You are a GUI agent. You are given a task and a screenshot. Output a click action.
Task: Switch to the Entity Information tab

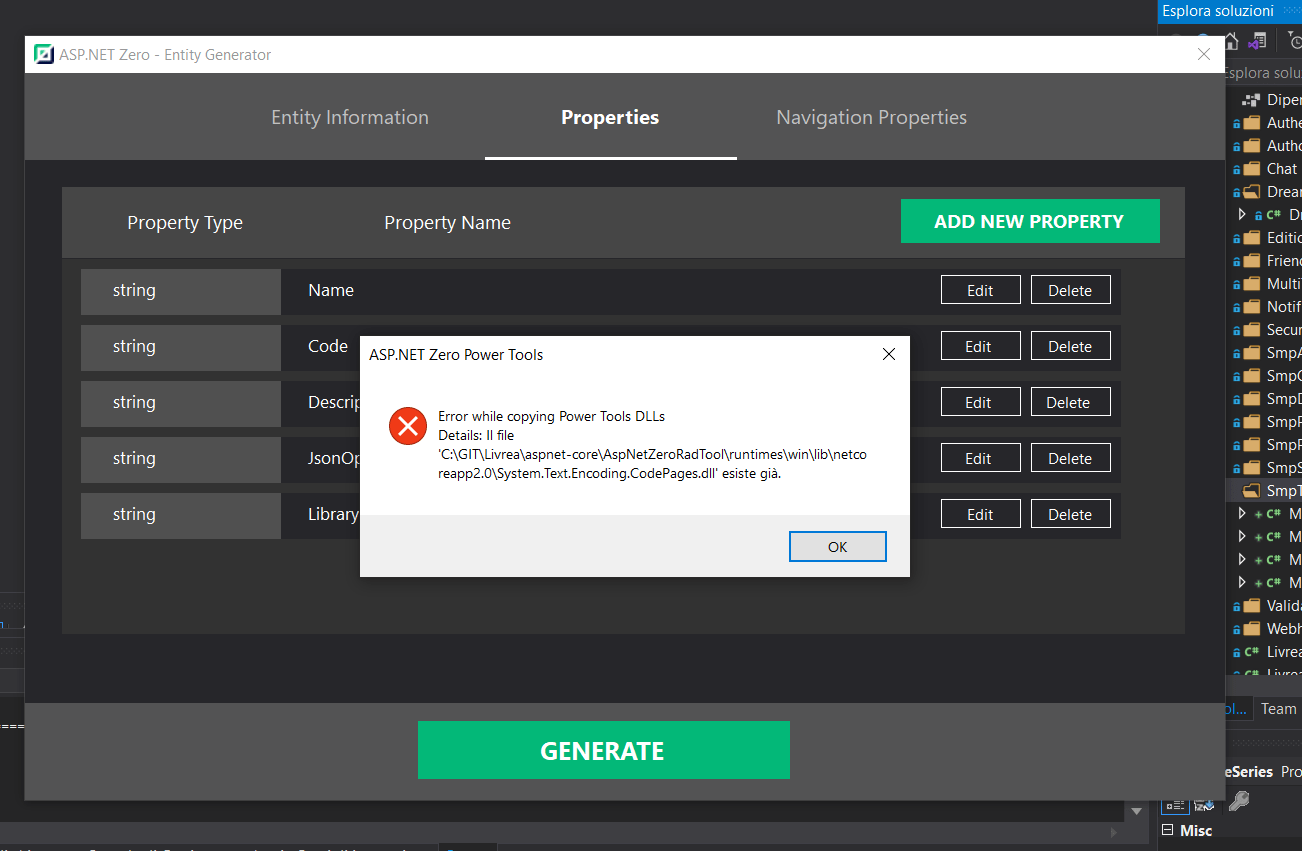pos(350,117)
